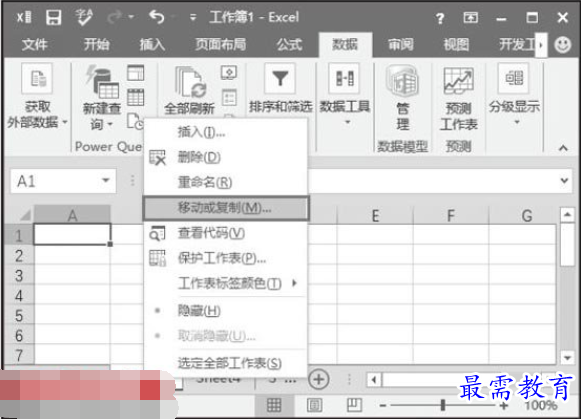Click horizontal scrollbar left arrow
The width and height of the screenshot is (581, 419).
[374, 380]
